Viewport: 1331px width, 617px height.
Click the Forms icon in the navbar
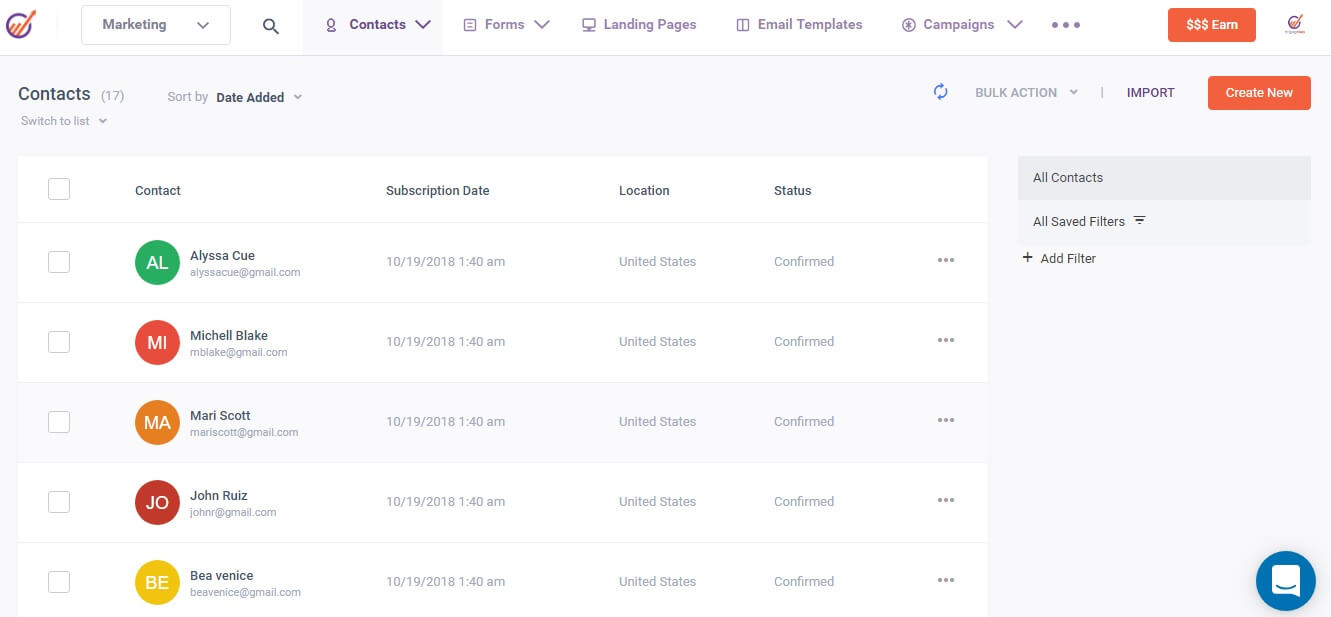(x=468, y=24)
